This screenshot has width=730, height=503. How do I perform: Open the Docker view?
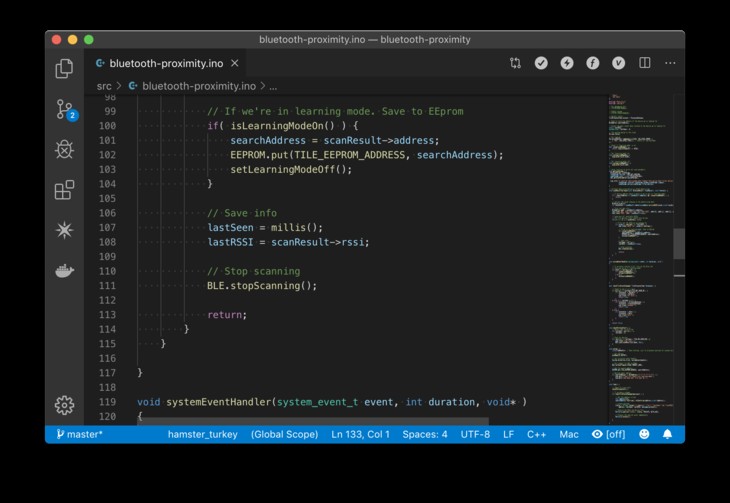[65, 271]
